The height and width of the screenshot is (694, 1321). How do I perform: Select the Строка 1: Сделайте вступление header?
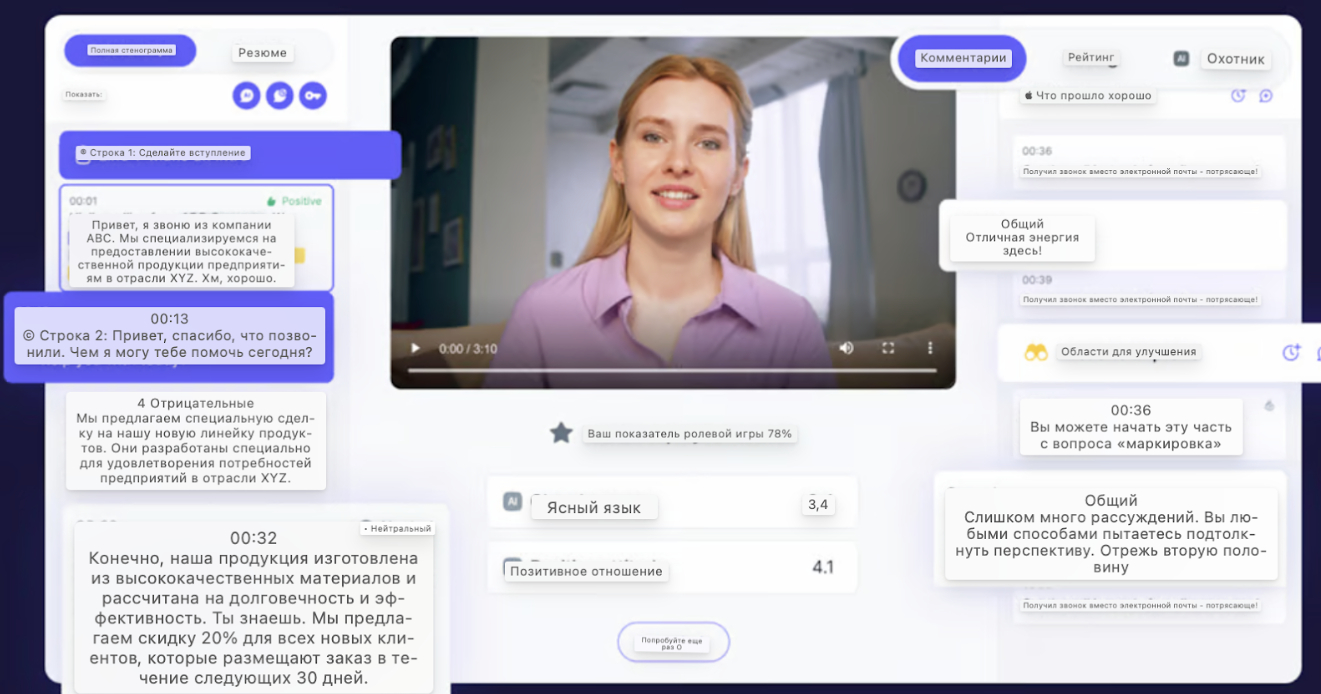pyautogui.click(x=230, y=154)
